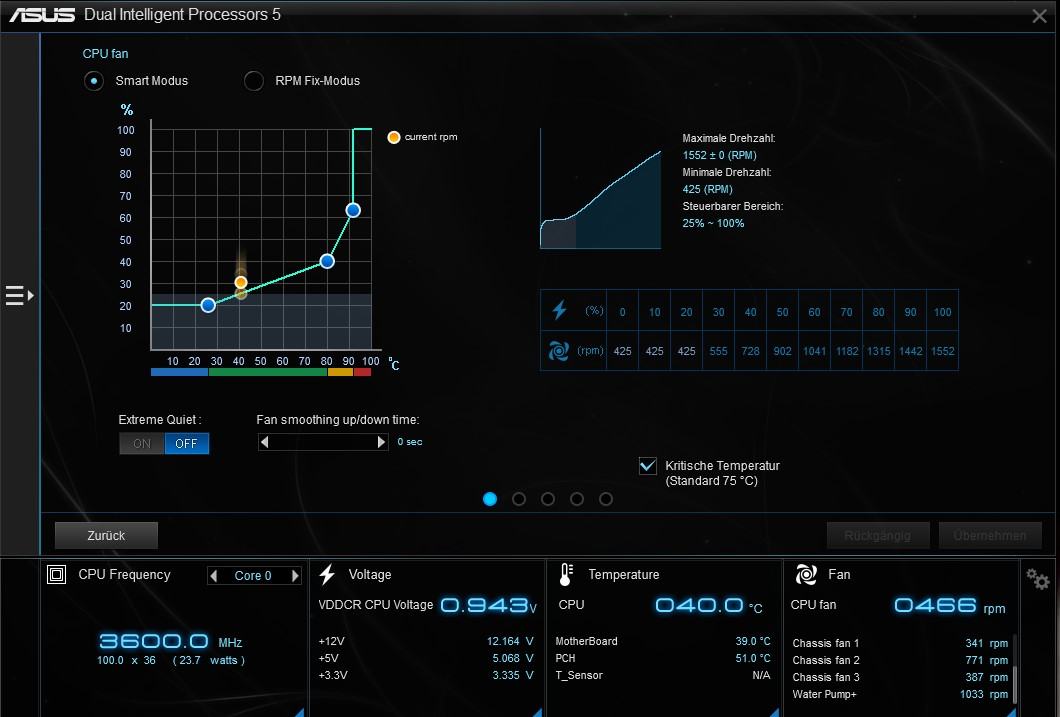Turn Extreme Quiet ON
The image size is (1060, 717).
pos(142,443)
